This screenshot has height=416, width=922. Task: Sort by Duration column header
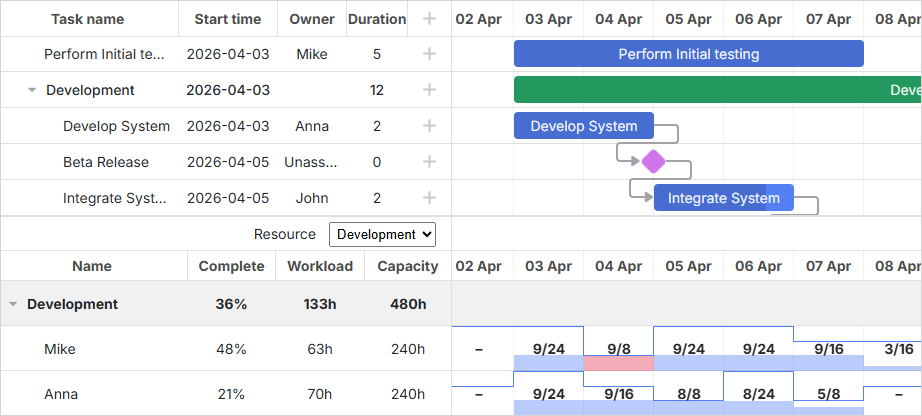click(377, 19)
